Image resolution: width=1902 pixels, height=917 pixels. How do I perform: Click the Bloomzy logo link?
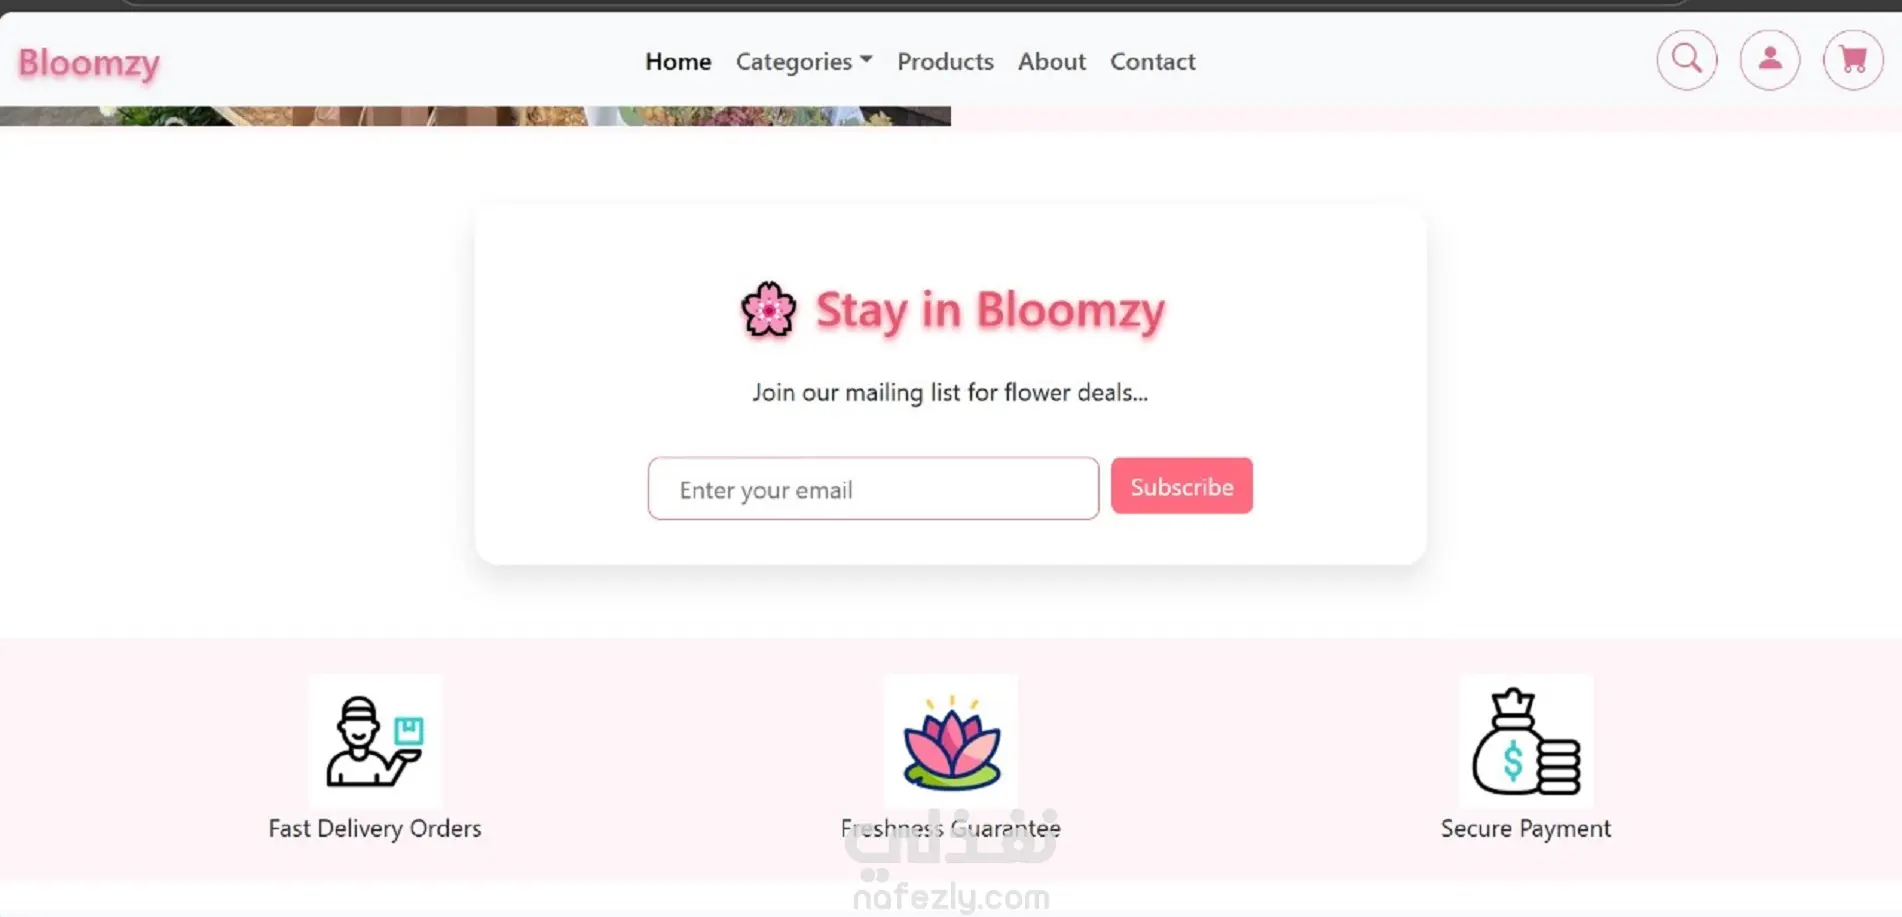tap(89, 63)
